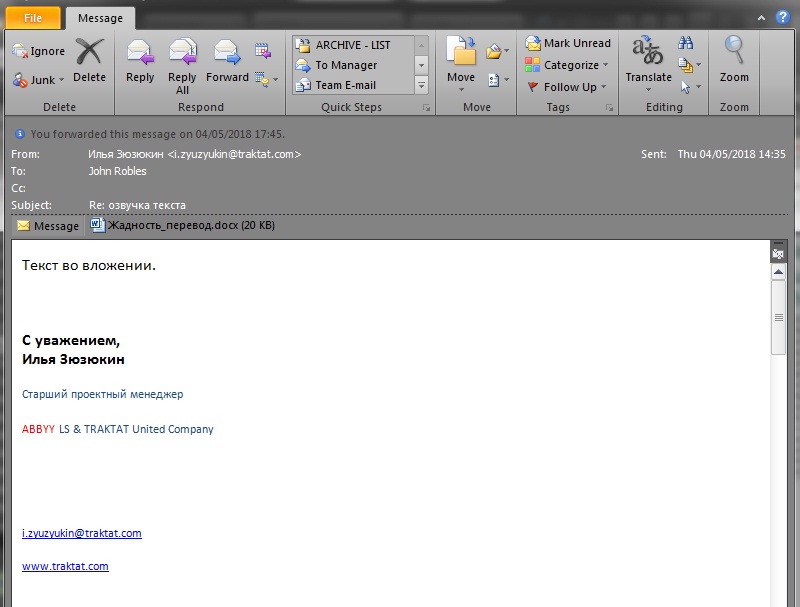Click the Find binoculars icon
The width and height of the screenshot is (800, 607).
tap(686, 44)
